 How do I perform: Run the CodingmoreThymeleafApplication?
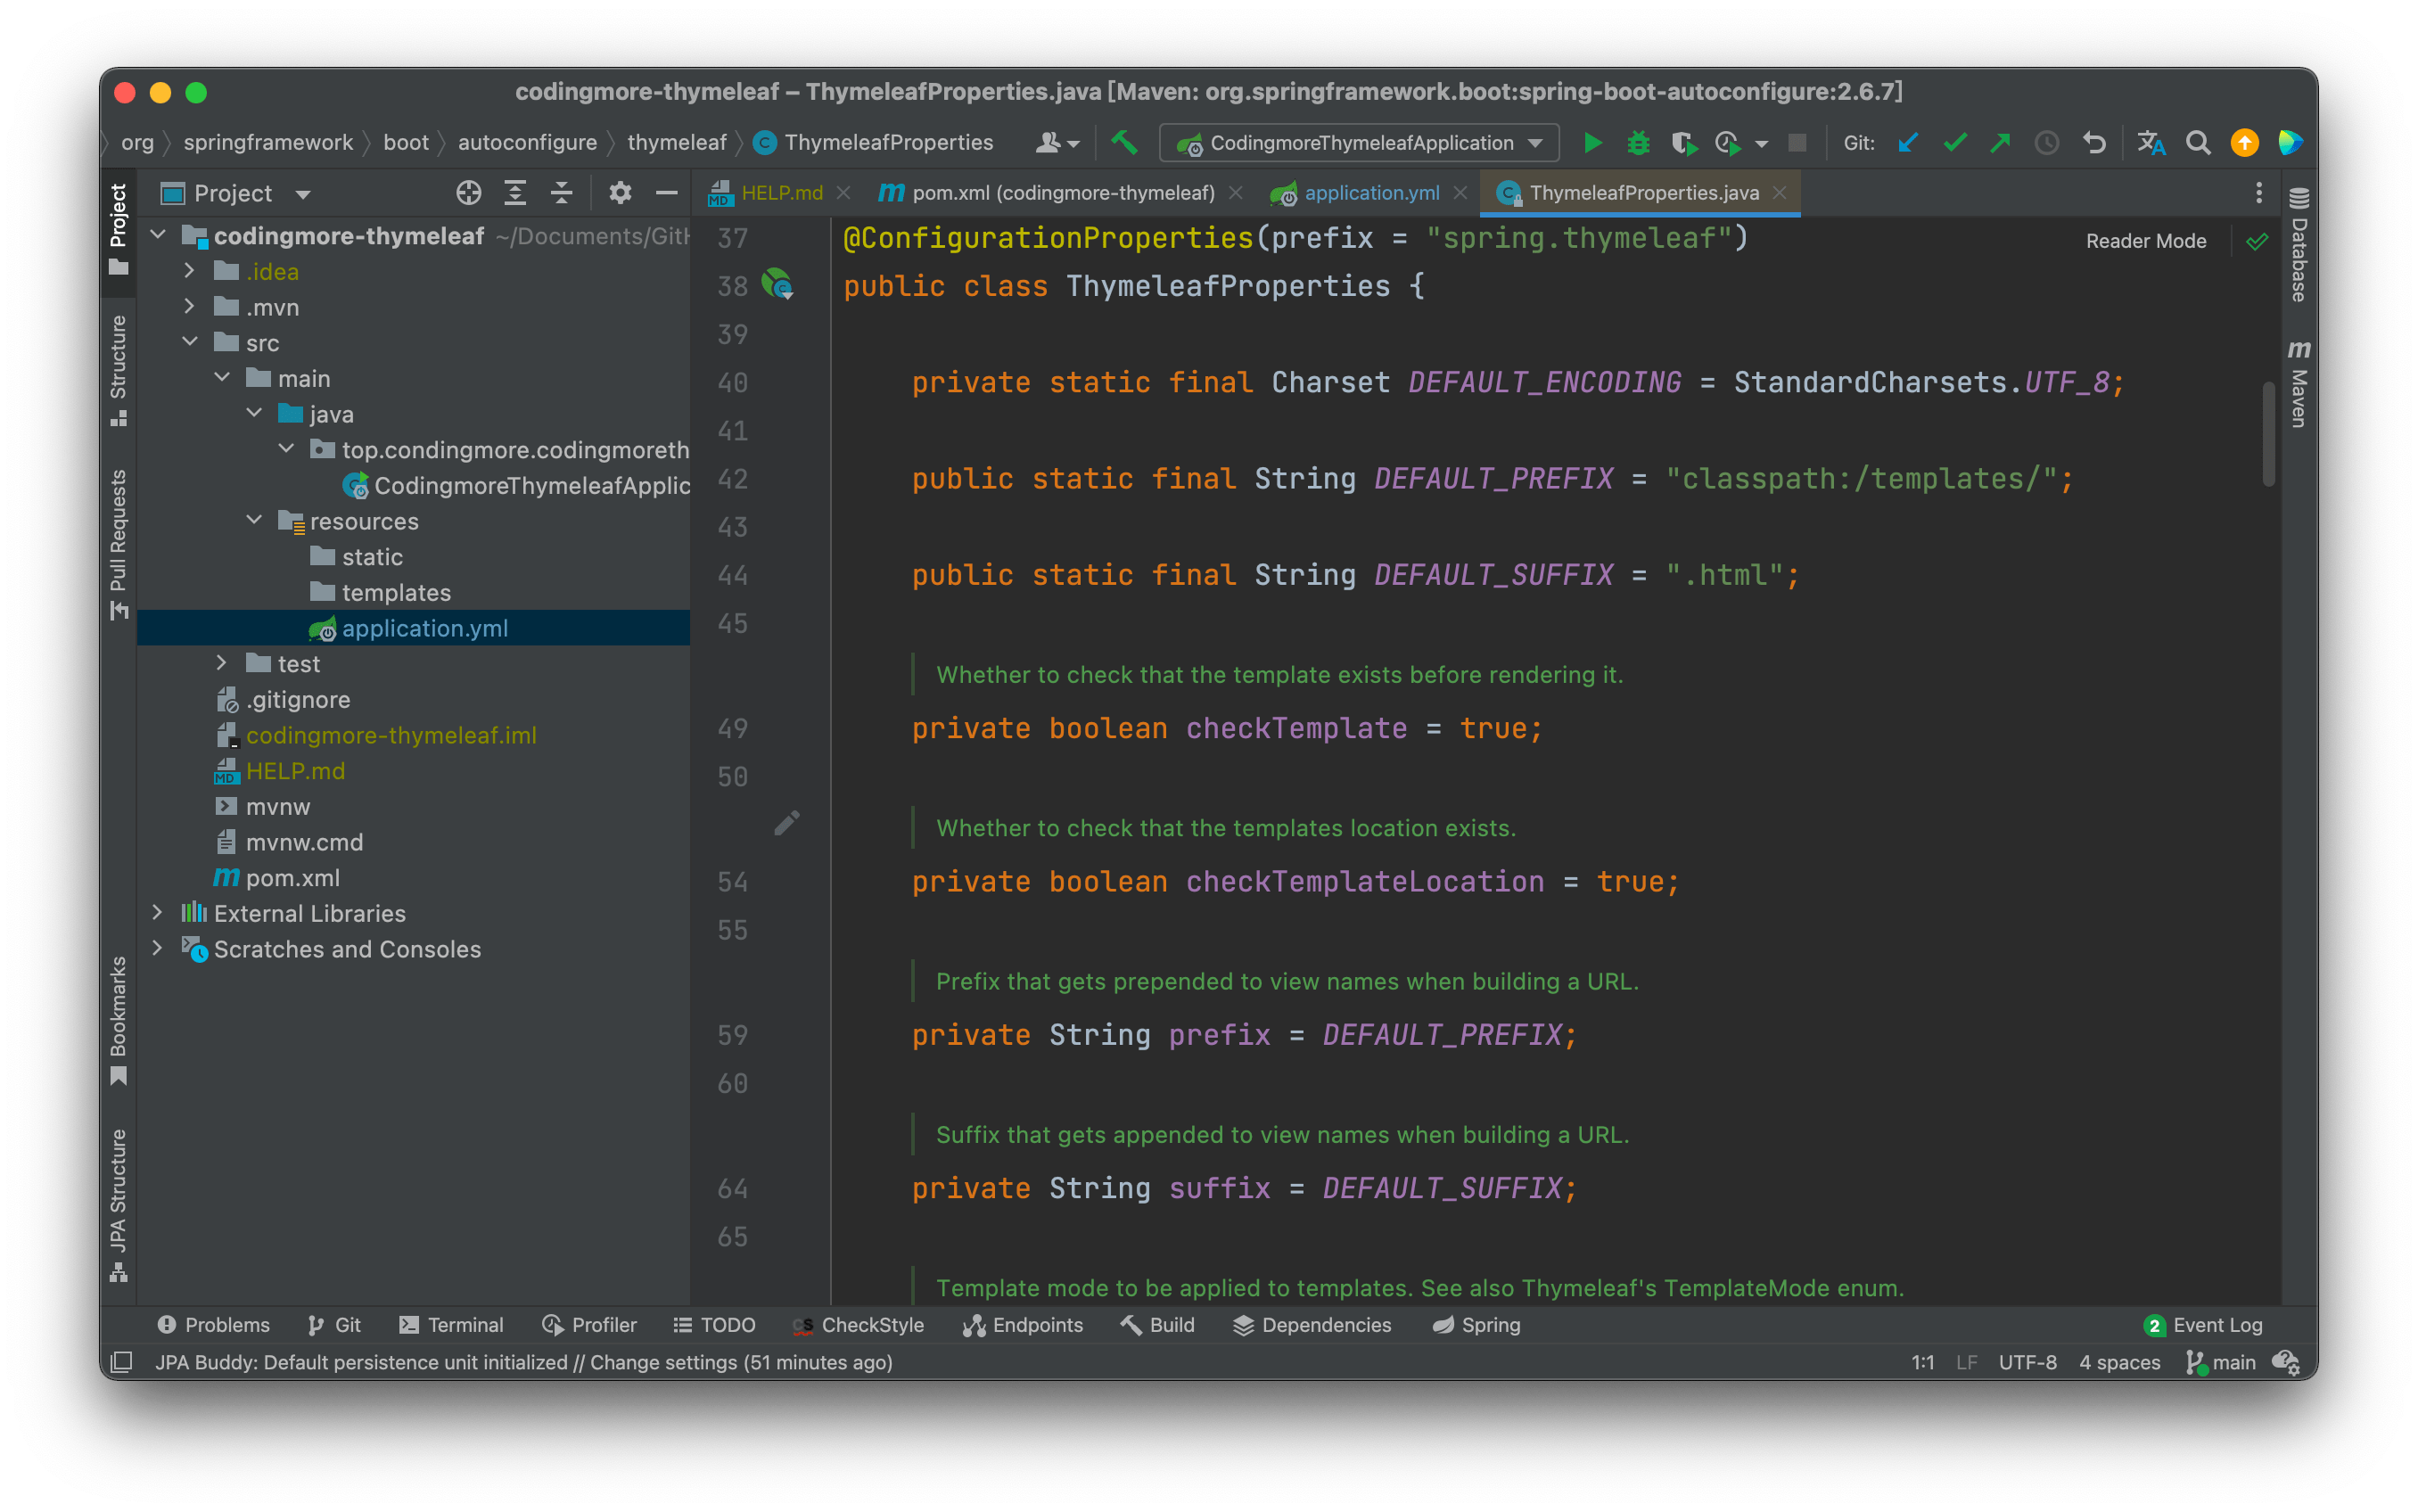click(x=1592, y=142)
